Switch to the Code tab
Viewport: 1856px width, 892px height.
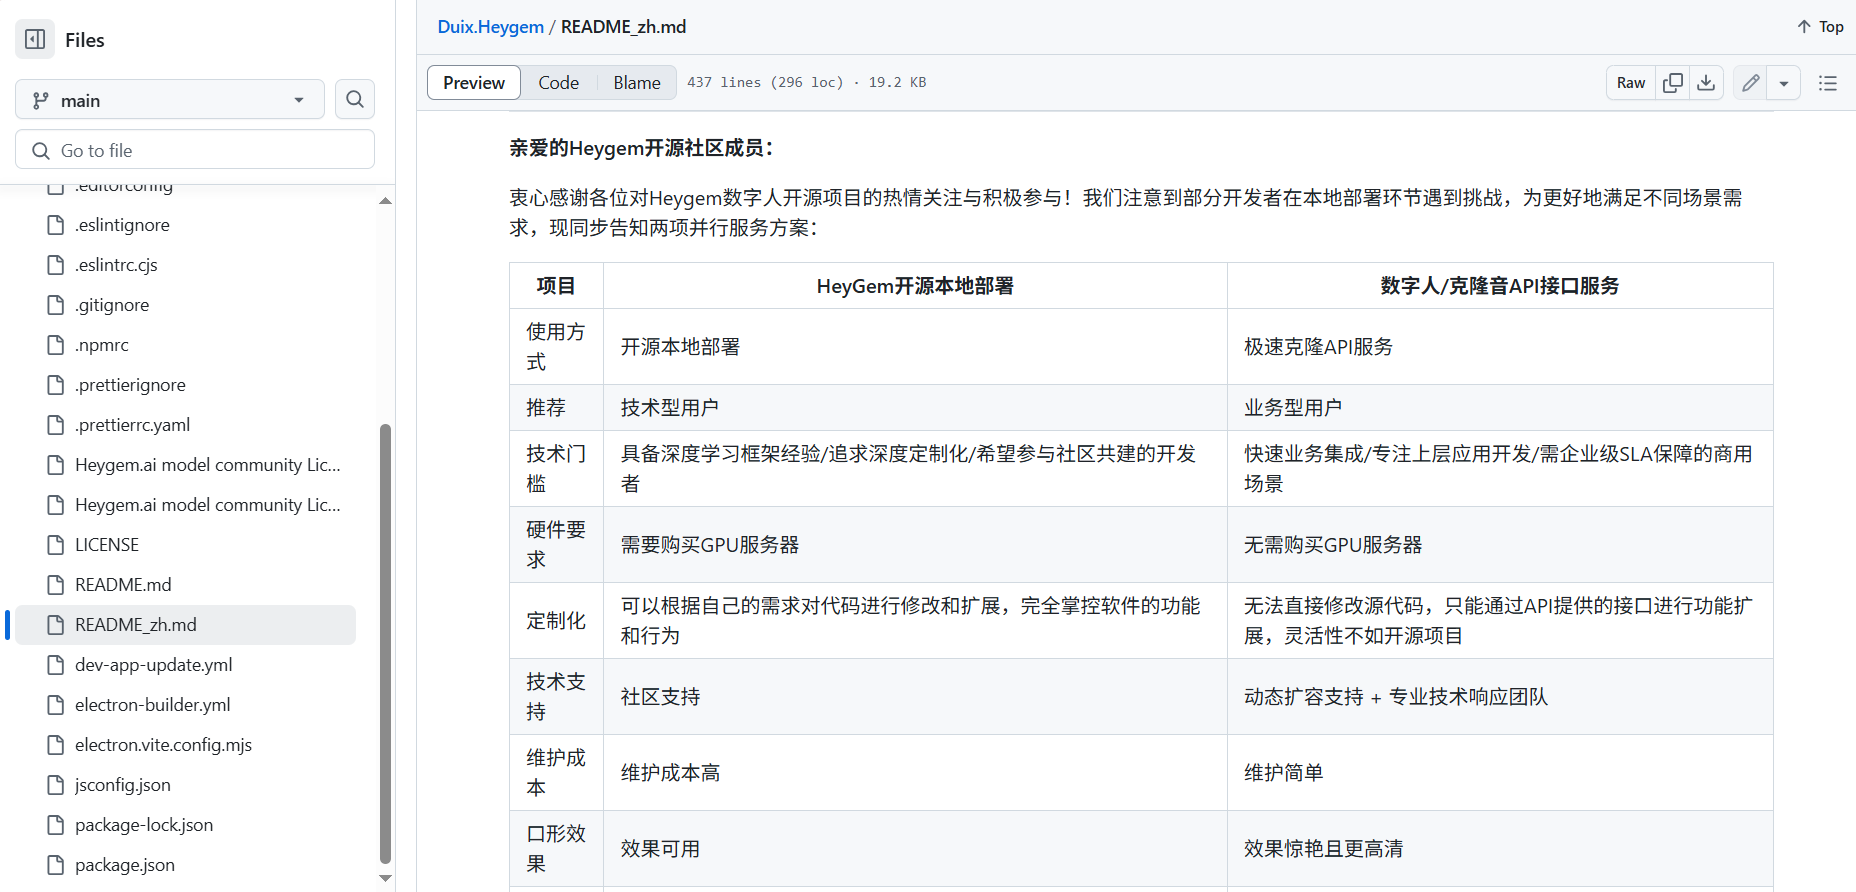tap(558, 82)
